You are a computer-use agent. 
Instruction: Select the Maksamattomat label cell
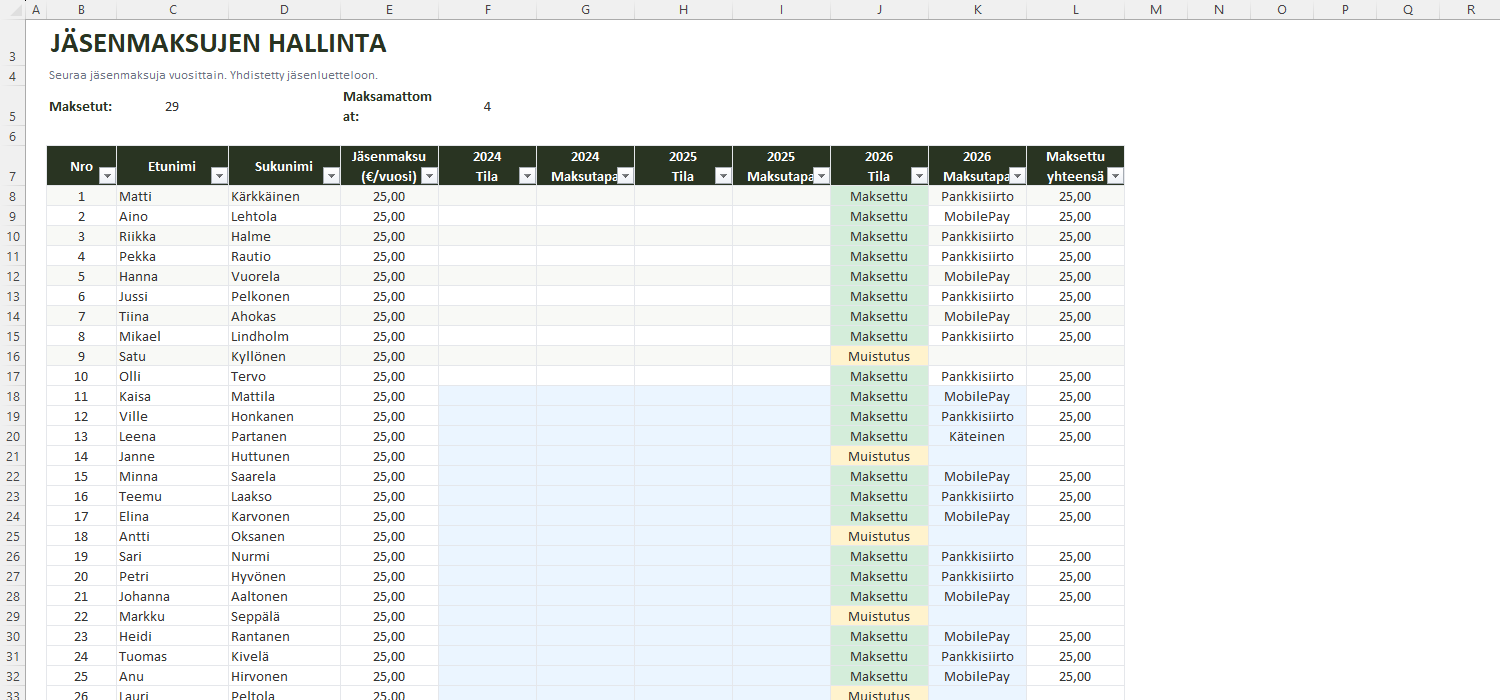pos(389,107)
